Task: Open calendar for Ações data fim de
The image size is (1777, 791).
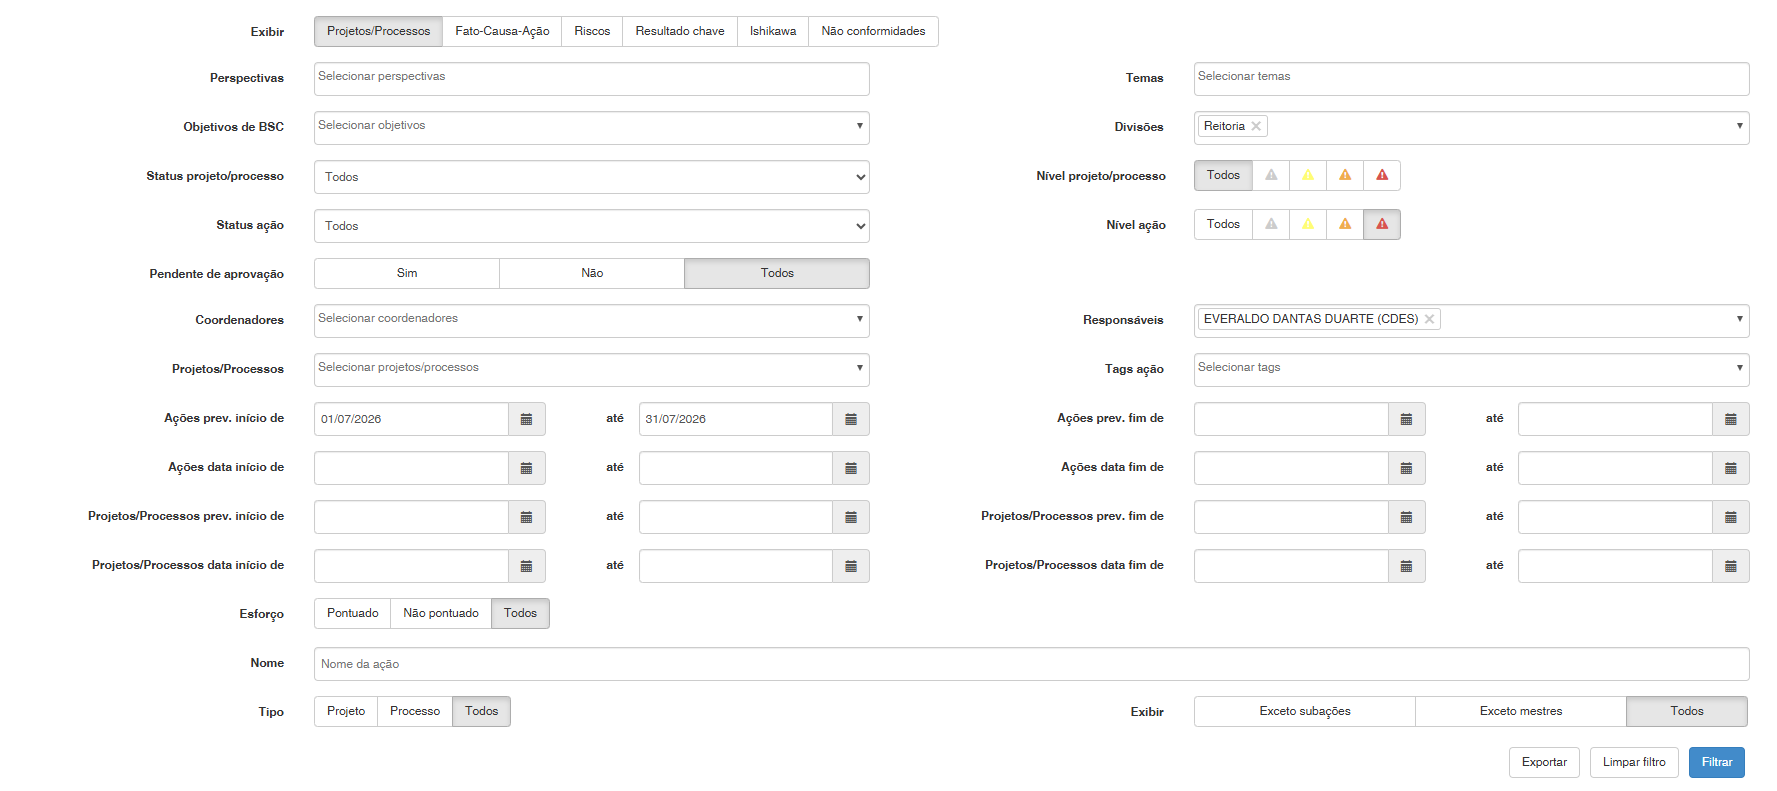Action: point(1407,468)
